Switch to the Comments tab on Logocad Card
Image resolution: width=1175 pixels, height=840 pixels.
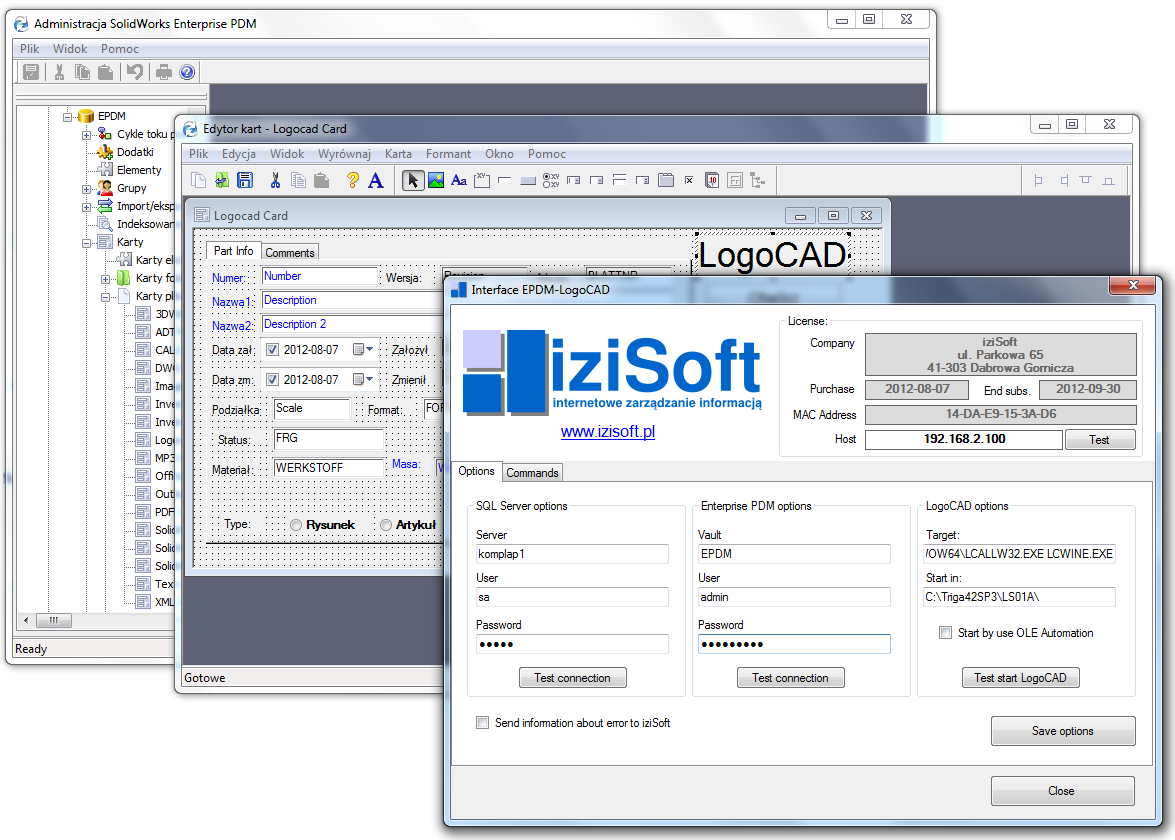289,253
